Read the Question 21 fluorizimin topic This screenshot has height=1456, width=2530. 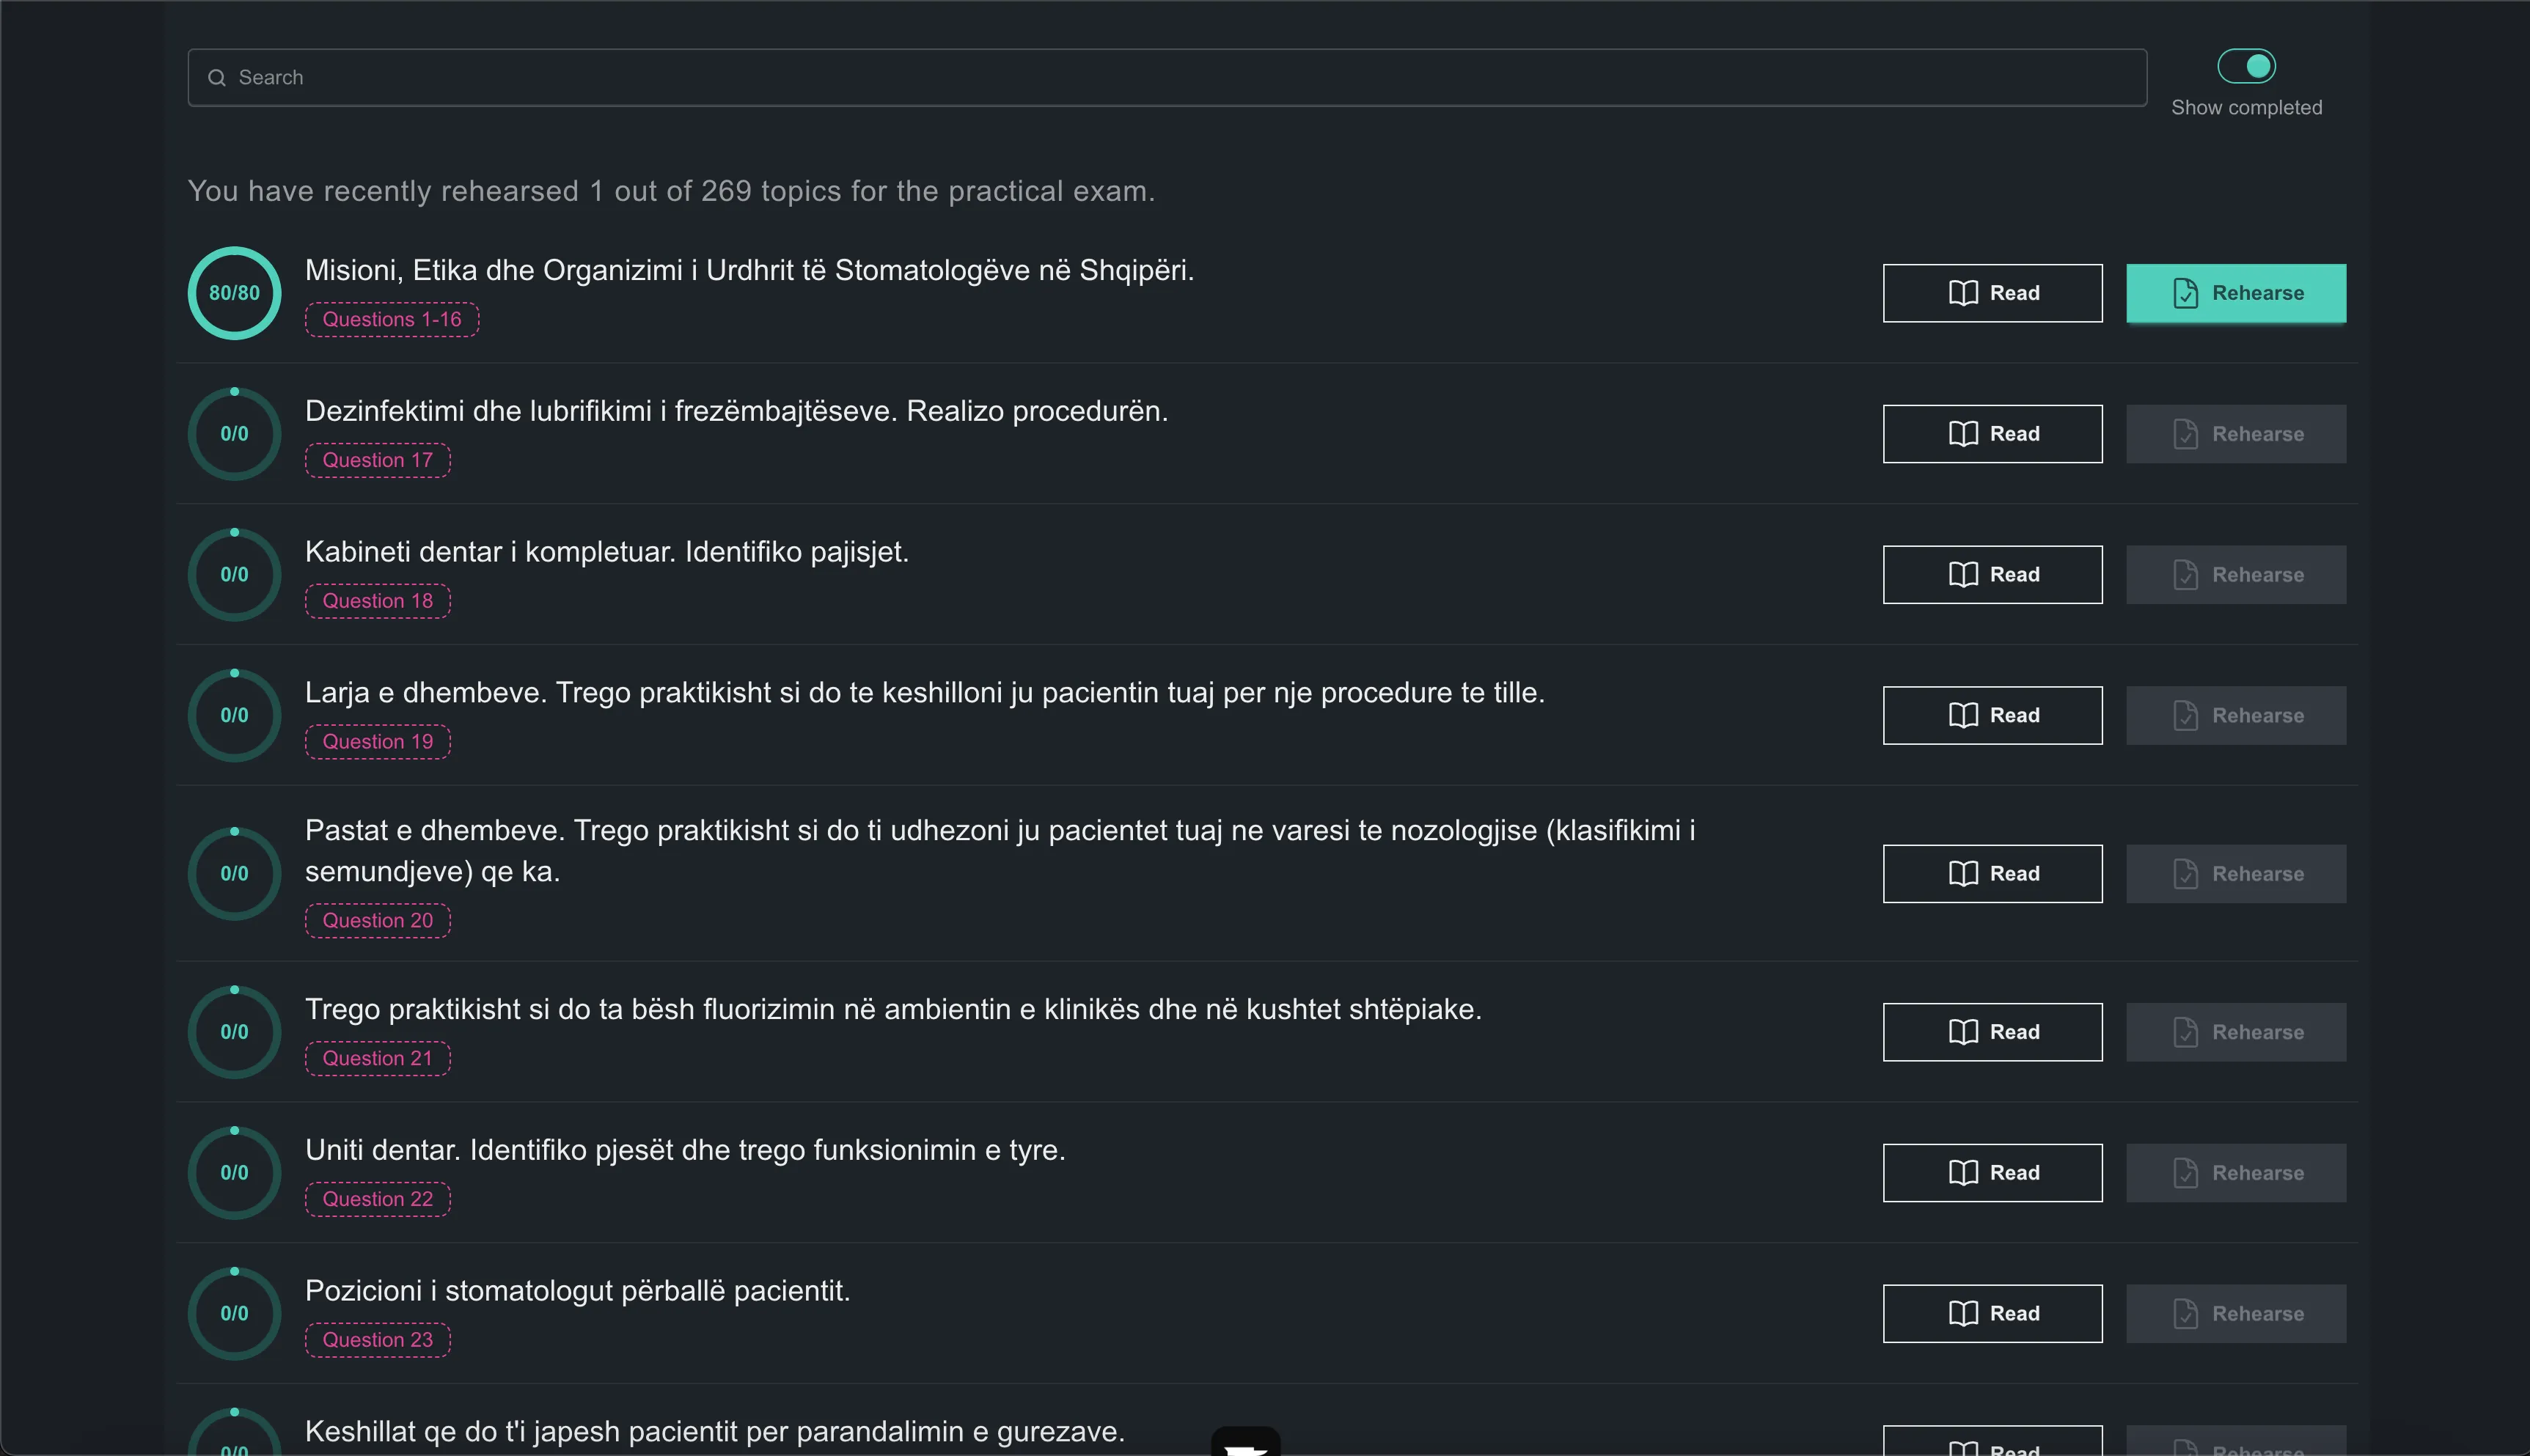coord(1992,1032)
